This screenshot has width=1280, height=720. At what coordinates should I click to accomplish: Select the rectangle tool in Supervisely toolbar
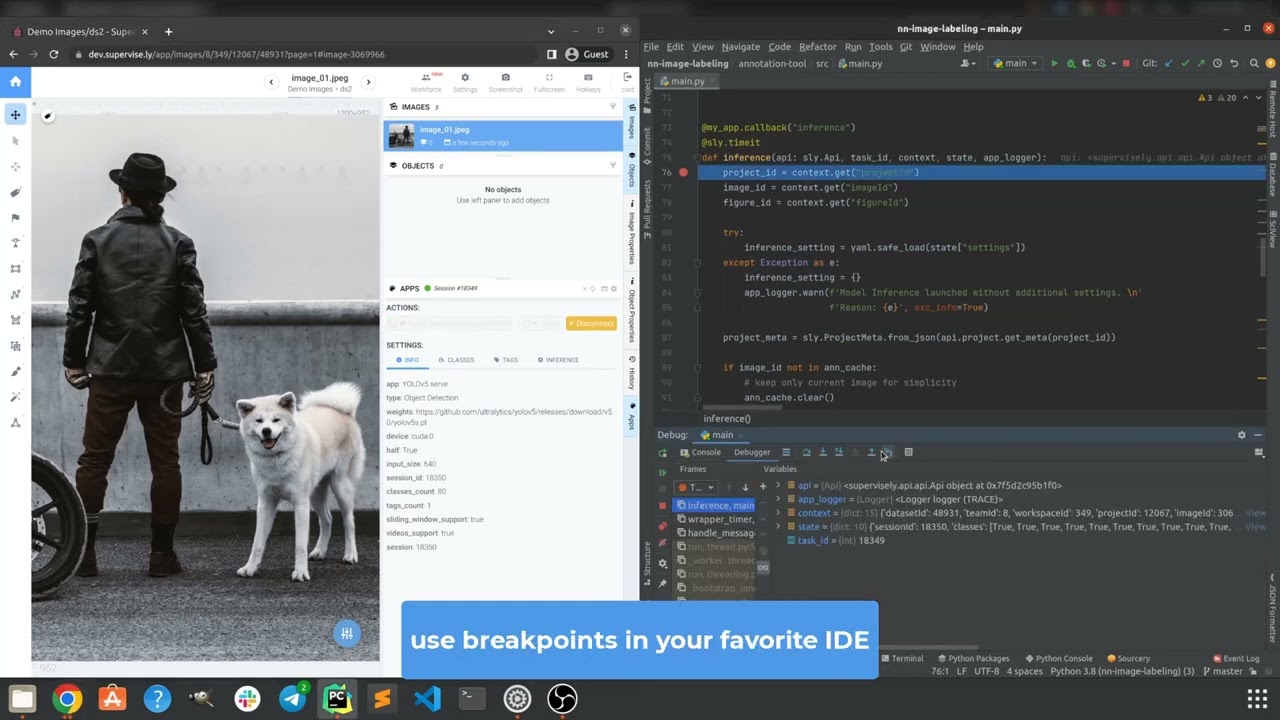click(x=15, y=269)
